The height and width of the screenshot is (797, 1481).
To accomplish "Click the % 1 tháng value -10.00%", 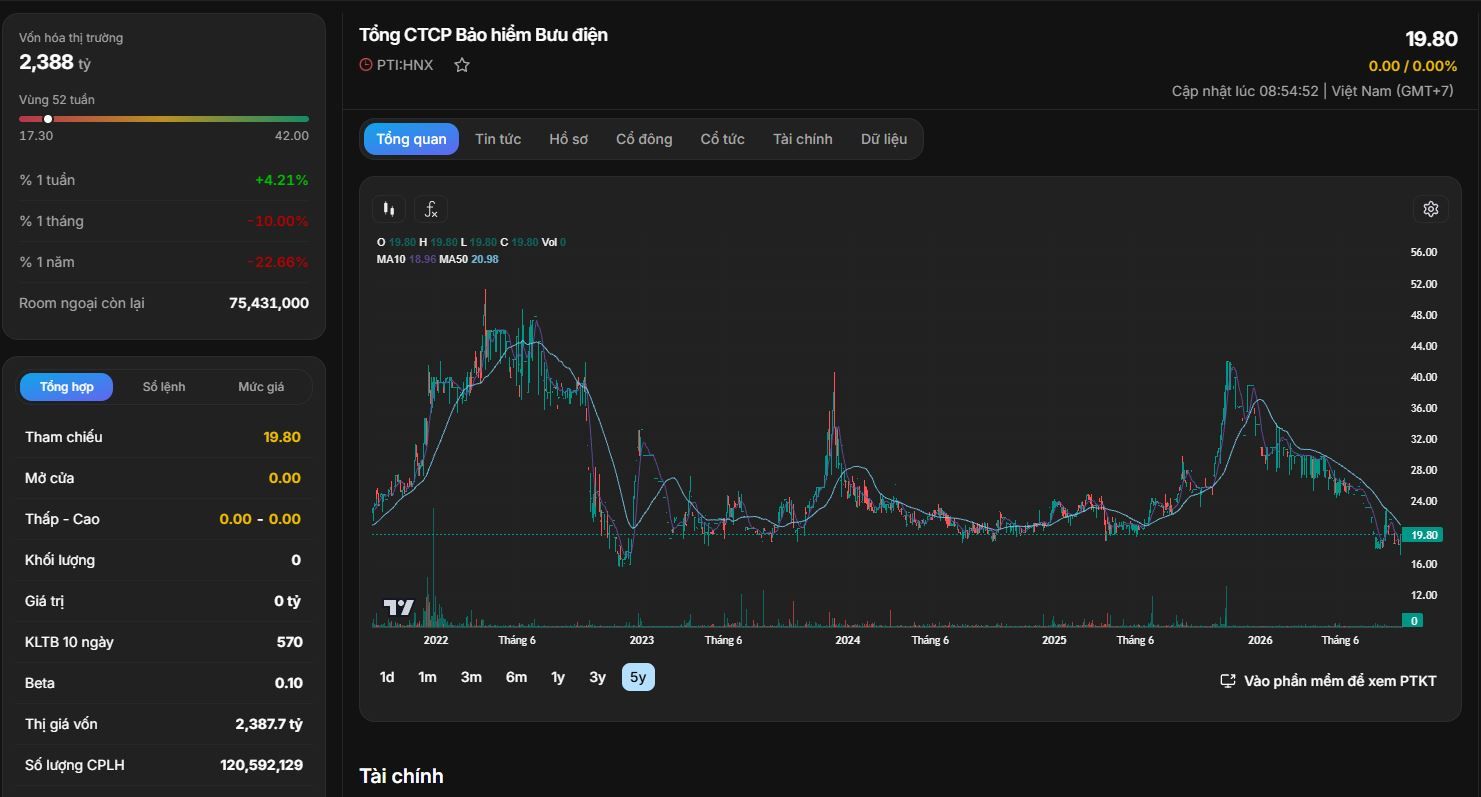I will click(278, 221).
